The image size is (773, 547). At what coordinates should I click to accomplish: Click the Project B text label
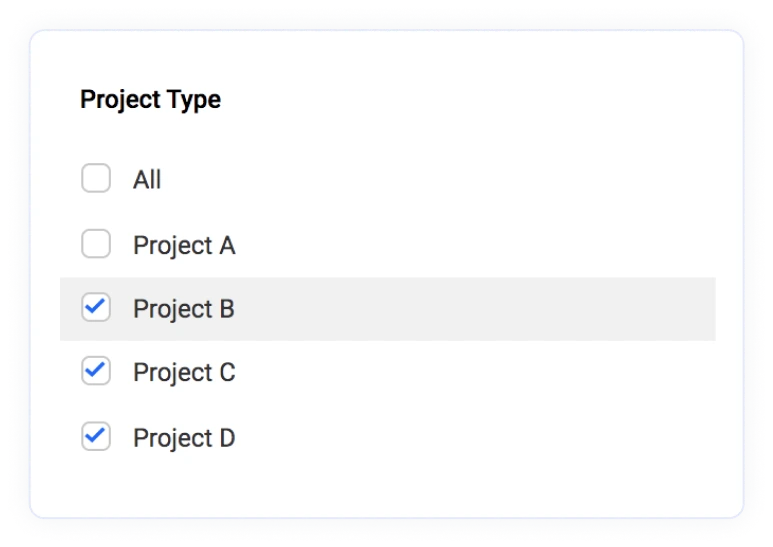tap(184, 309)
